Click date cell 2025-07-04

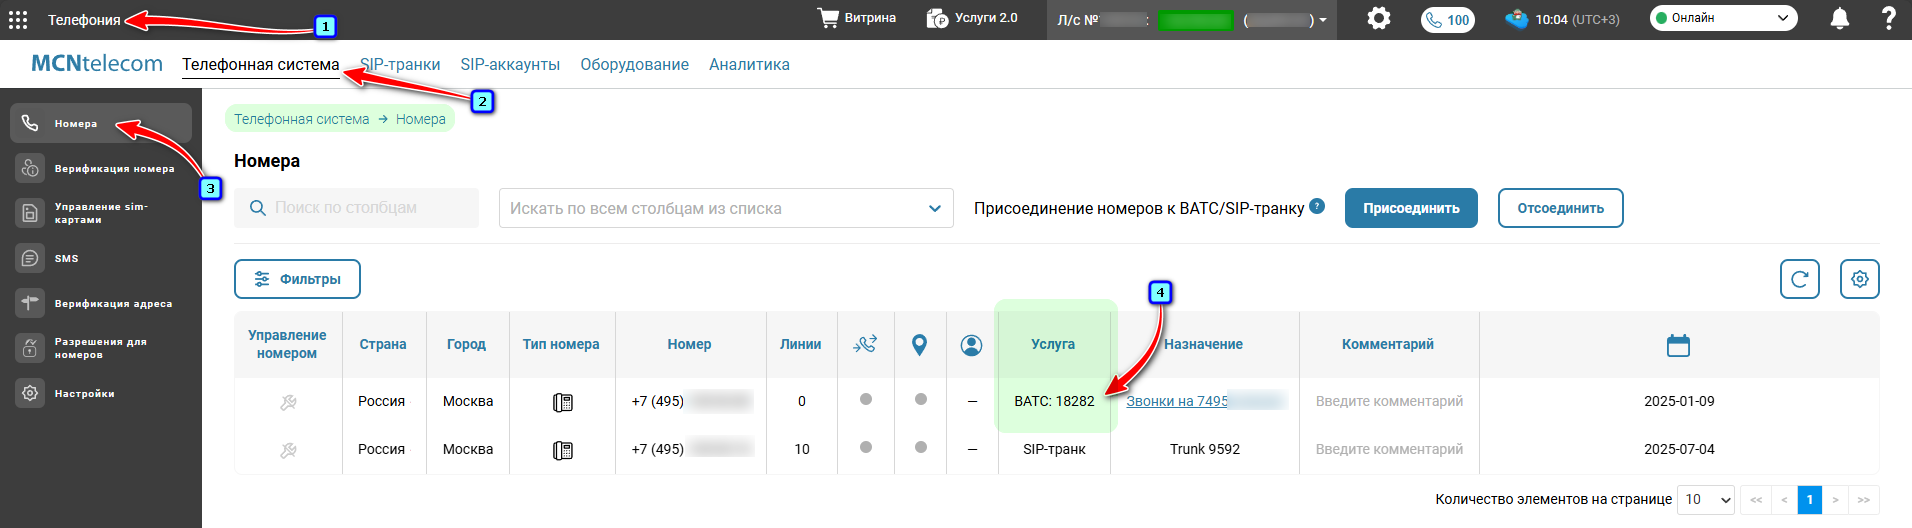[x=1679, y=449]
